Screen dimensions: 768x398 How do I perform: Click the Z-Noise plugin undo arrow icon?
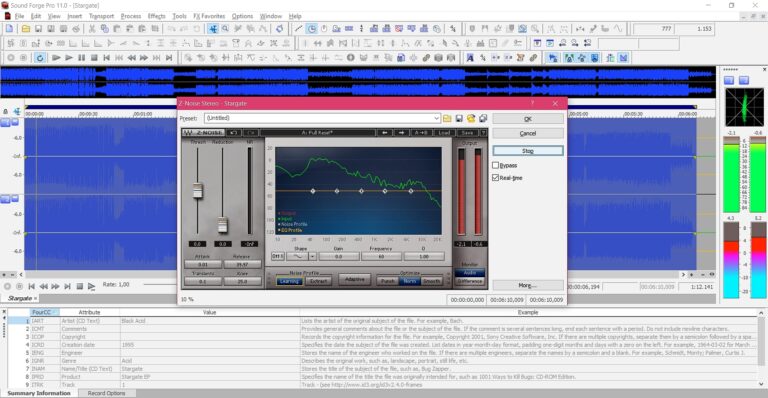(x=233, y=133)
